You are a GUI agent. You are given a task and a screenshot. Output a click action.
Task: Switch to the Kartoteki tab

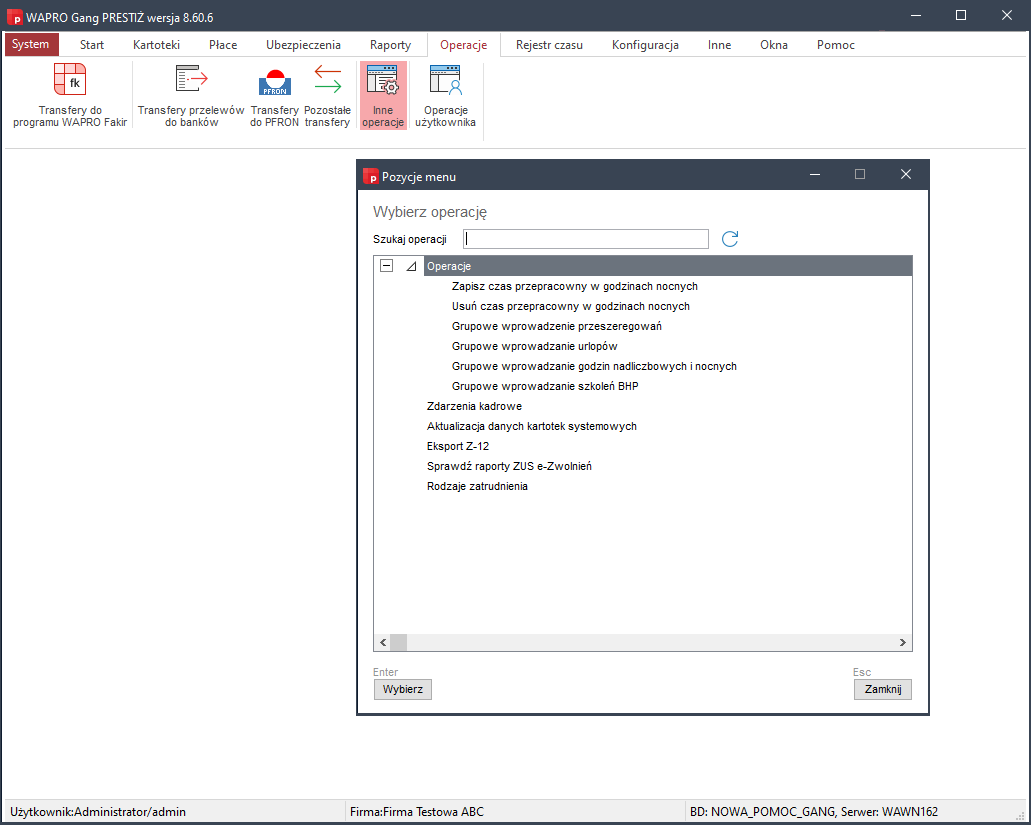[x=156, y=45]
